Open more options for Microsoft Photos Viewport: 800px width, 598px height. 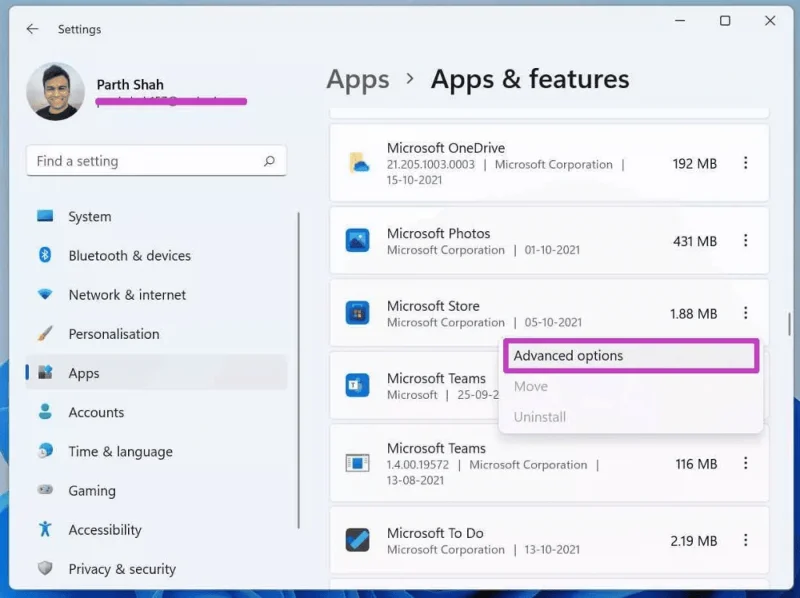coord(745,240)
